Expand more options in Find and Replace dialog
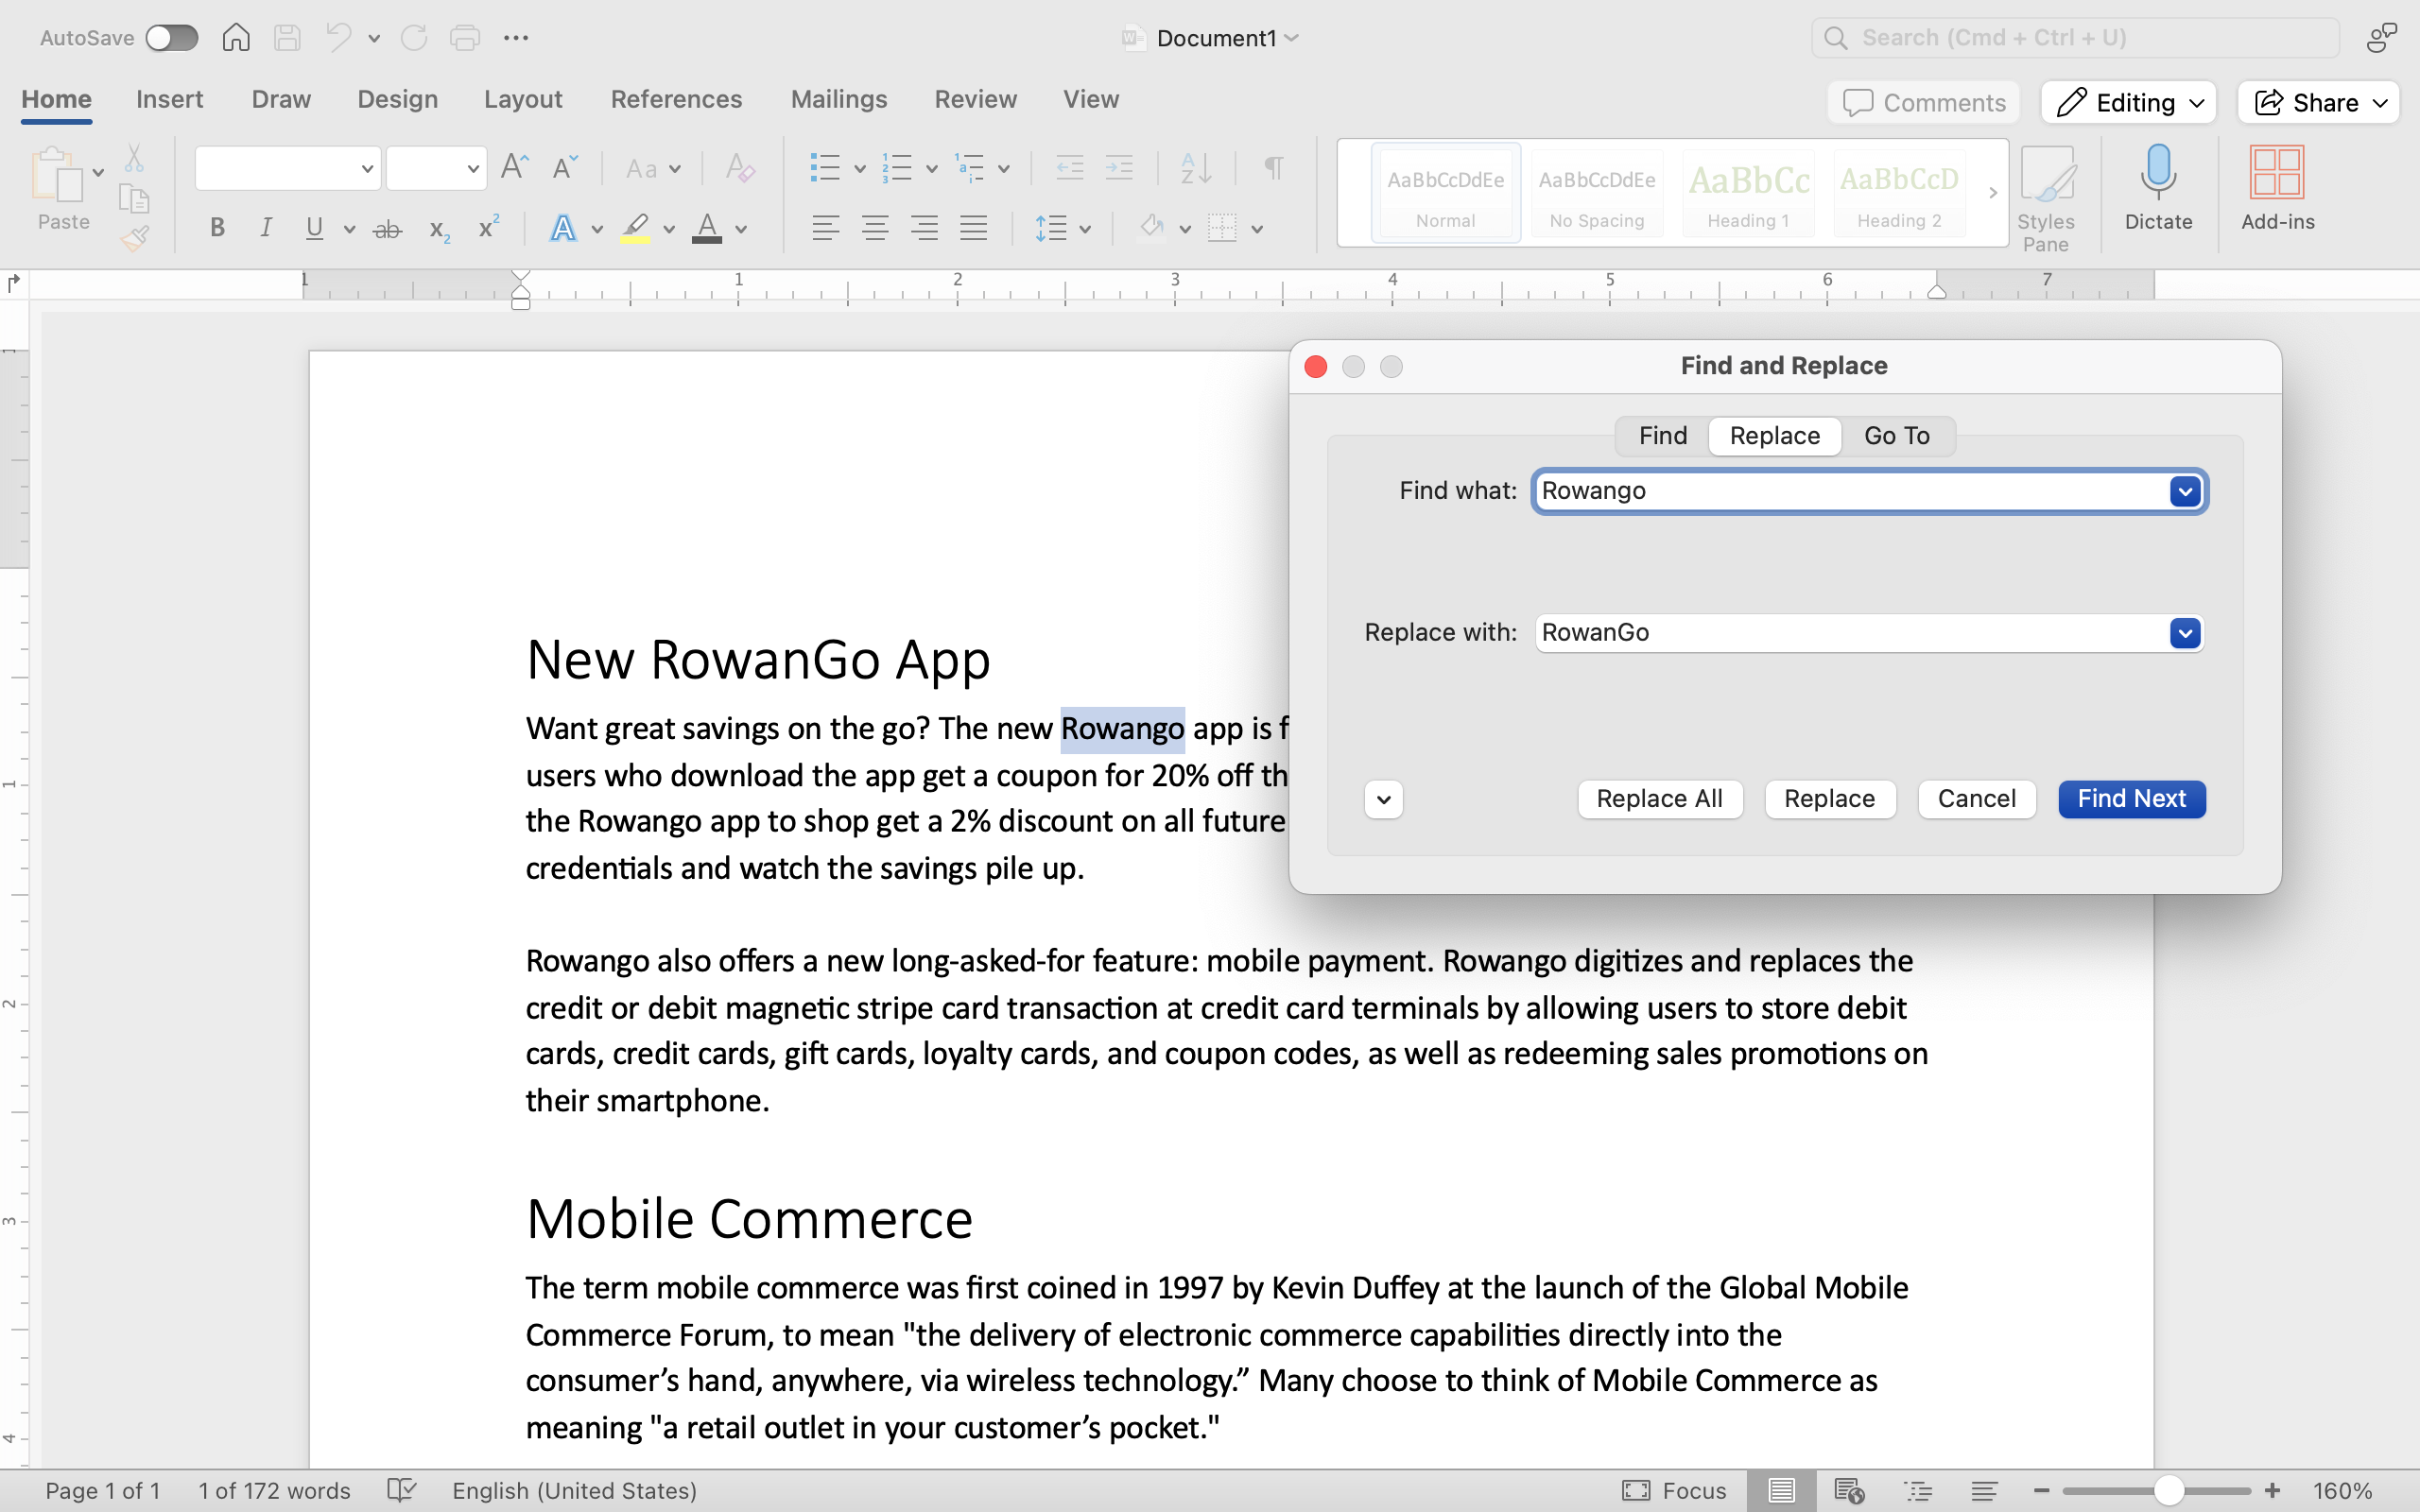Screen dimensions: 2420x1512 pos(1384,799)
